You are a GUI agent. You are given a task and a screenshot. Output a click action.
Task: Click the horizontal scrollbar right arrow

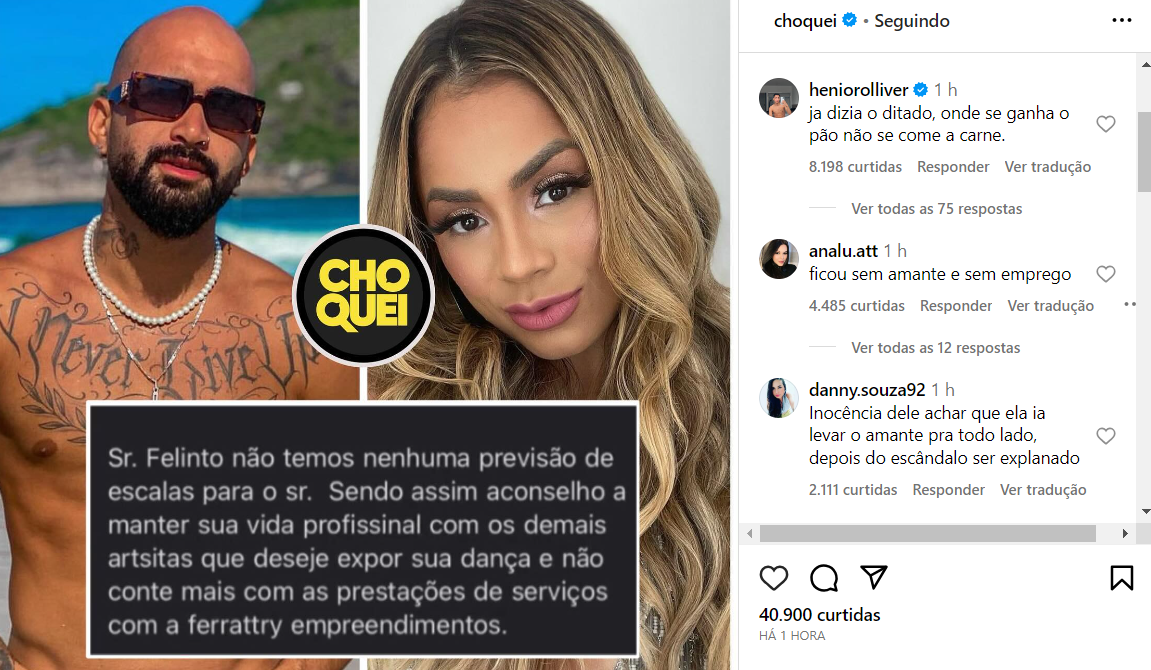click(x=1125, y=534)
